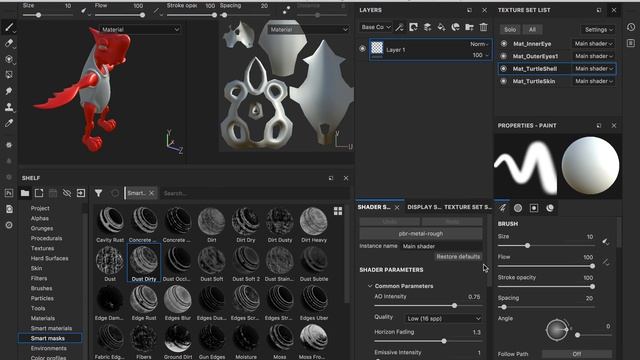Image resolution: width=640 pixels, height=360 pixels.
Task: Toggle flow pen pressure icon in Brush properties
Action: 605,262
